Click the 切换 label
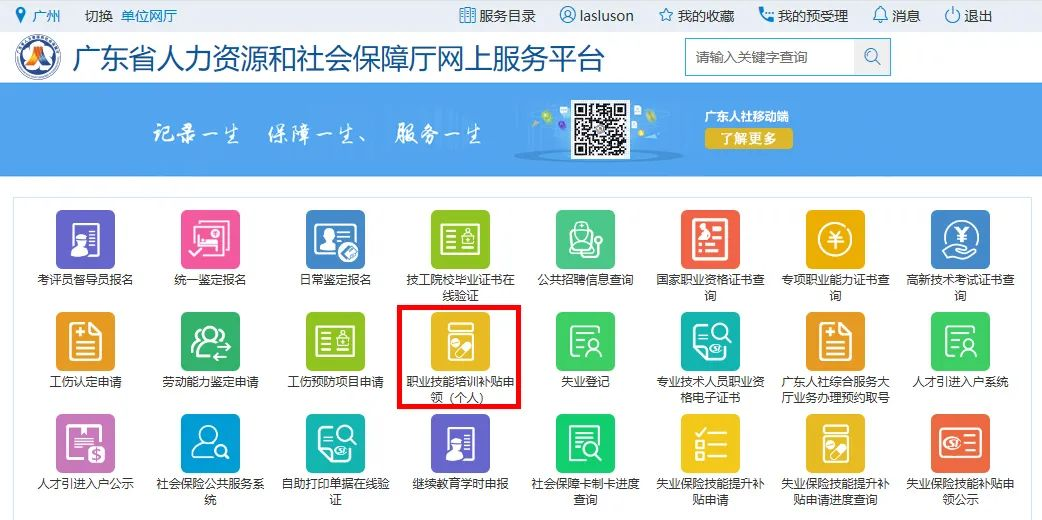This screenshot has width=1042, height=520. (98, 16)
